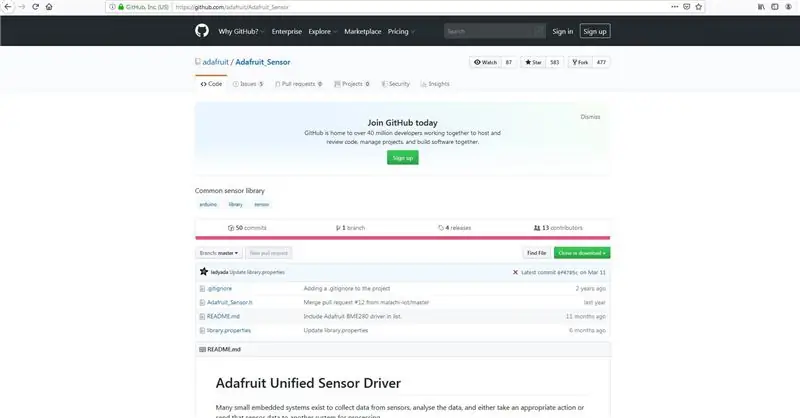Reload the page with refresh icon
The image size is (800, 418).
tap(35, 7)
